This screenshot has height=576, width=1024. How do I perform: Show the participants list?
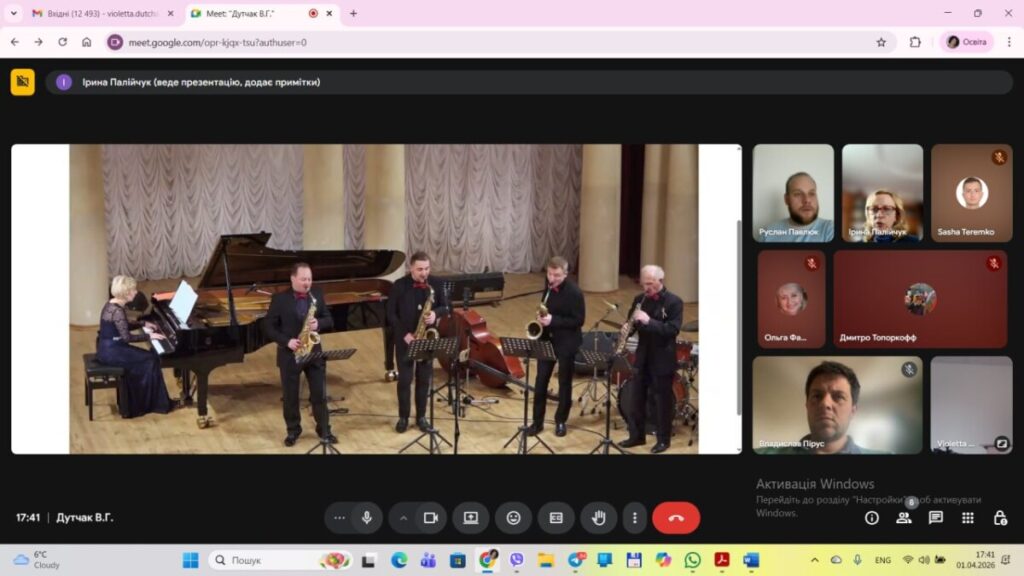pos(904,518)
